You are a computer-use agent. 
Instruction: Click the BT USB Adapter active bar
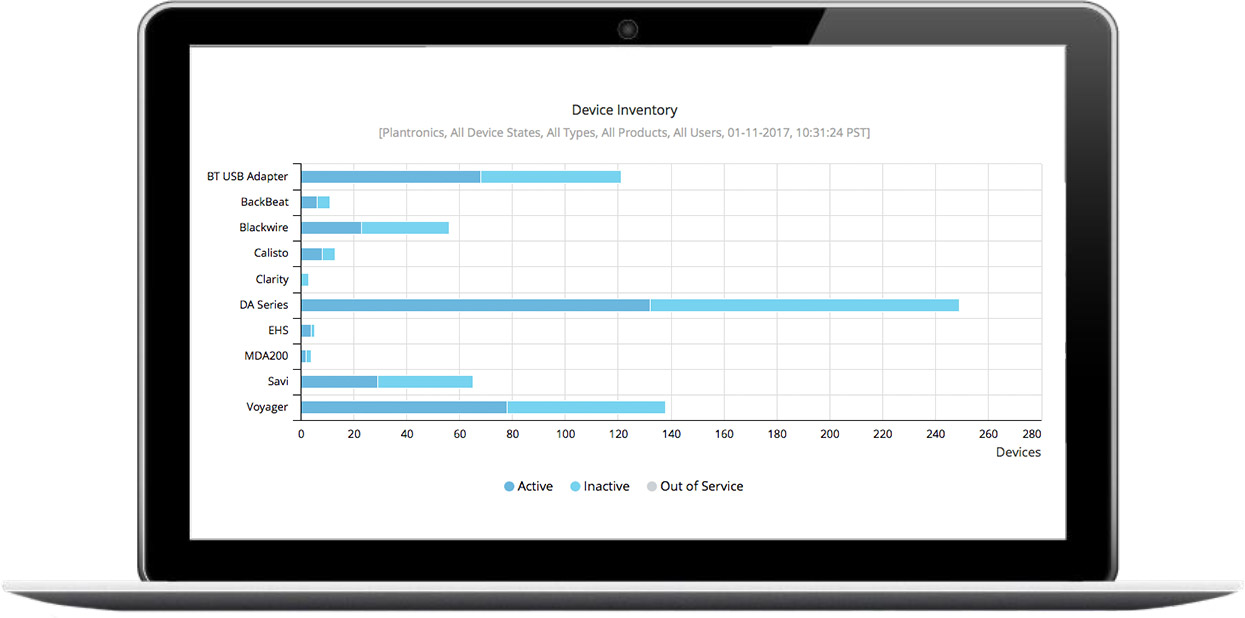(x=390, y=177)
